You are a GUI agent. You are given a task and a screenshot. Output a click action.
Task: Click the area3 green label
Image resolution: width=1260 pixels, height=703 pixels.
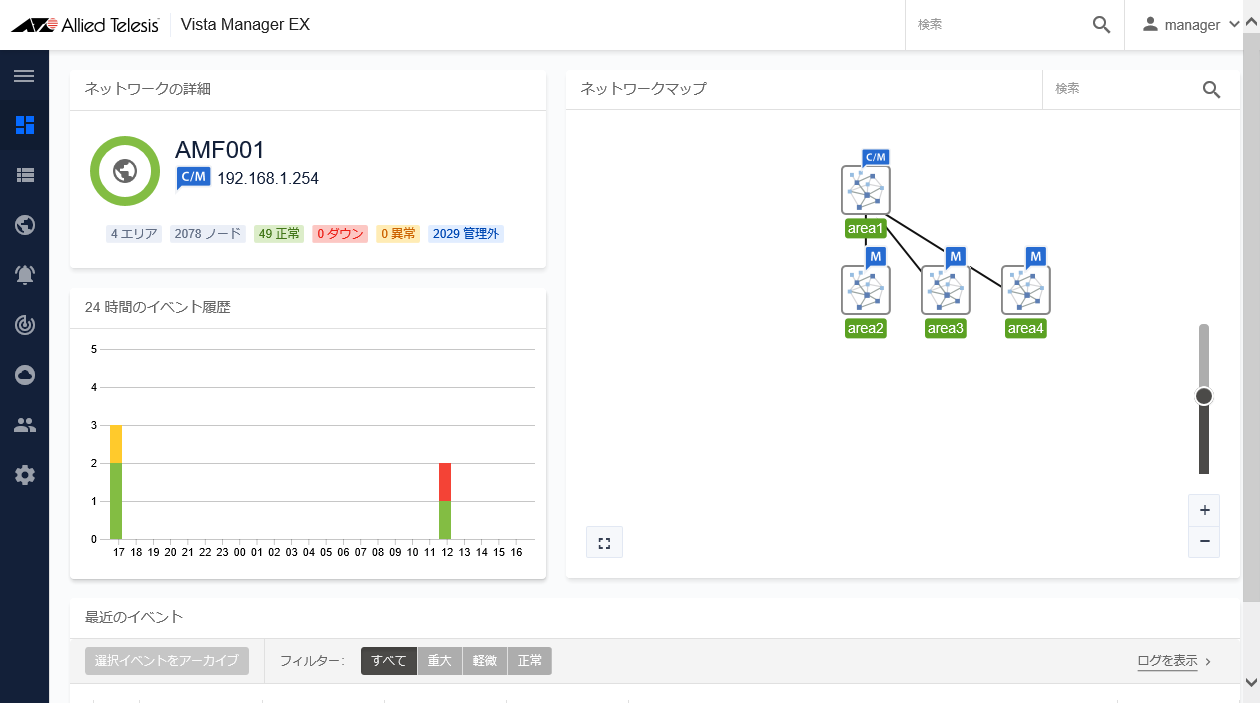[946, 328]
